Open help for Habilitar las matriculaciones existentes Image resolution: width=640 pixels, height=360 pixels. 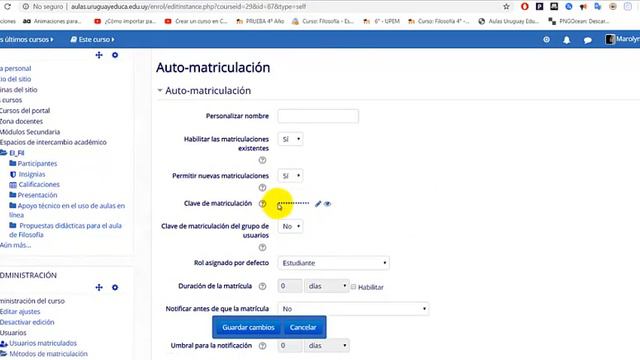[x=262, y=160]
